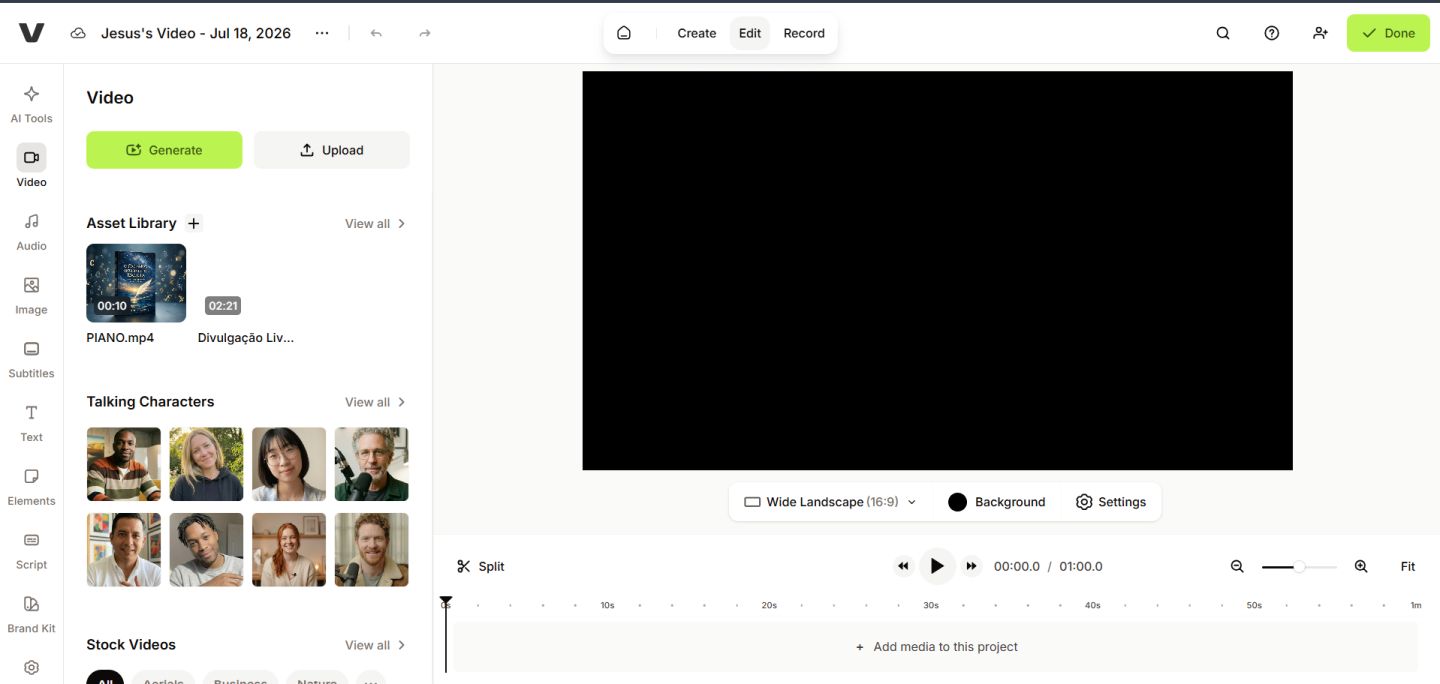Open the project options ellipsis menu
Viewport: 1440px width, 684px height.
[322, 33]
